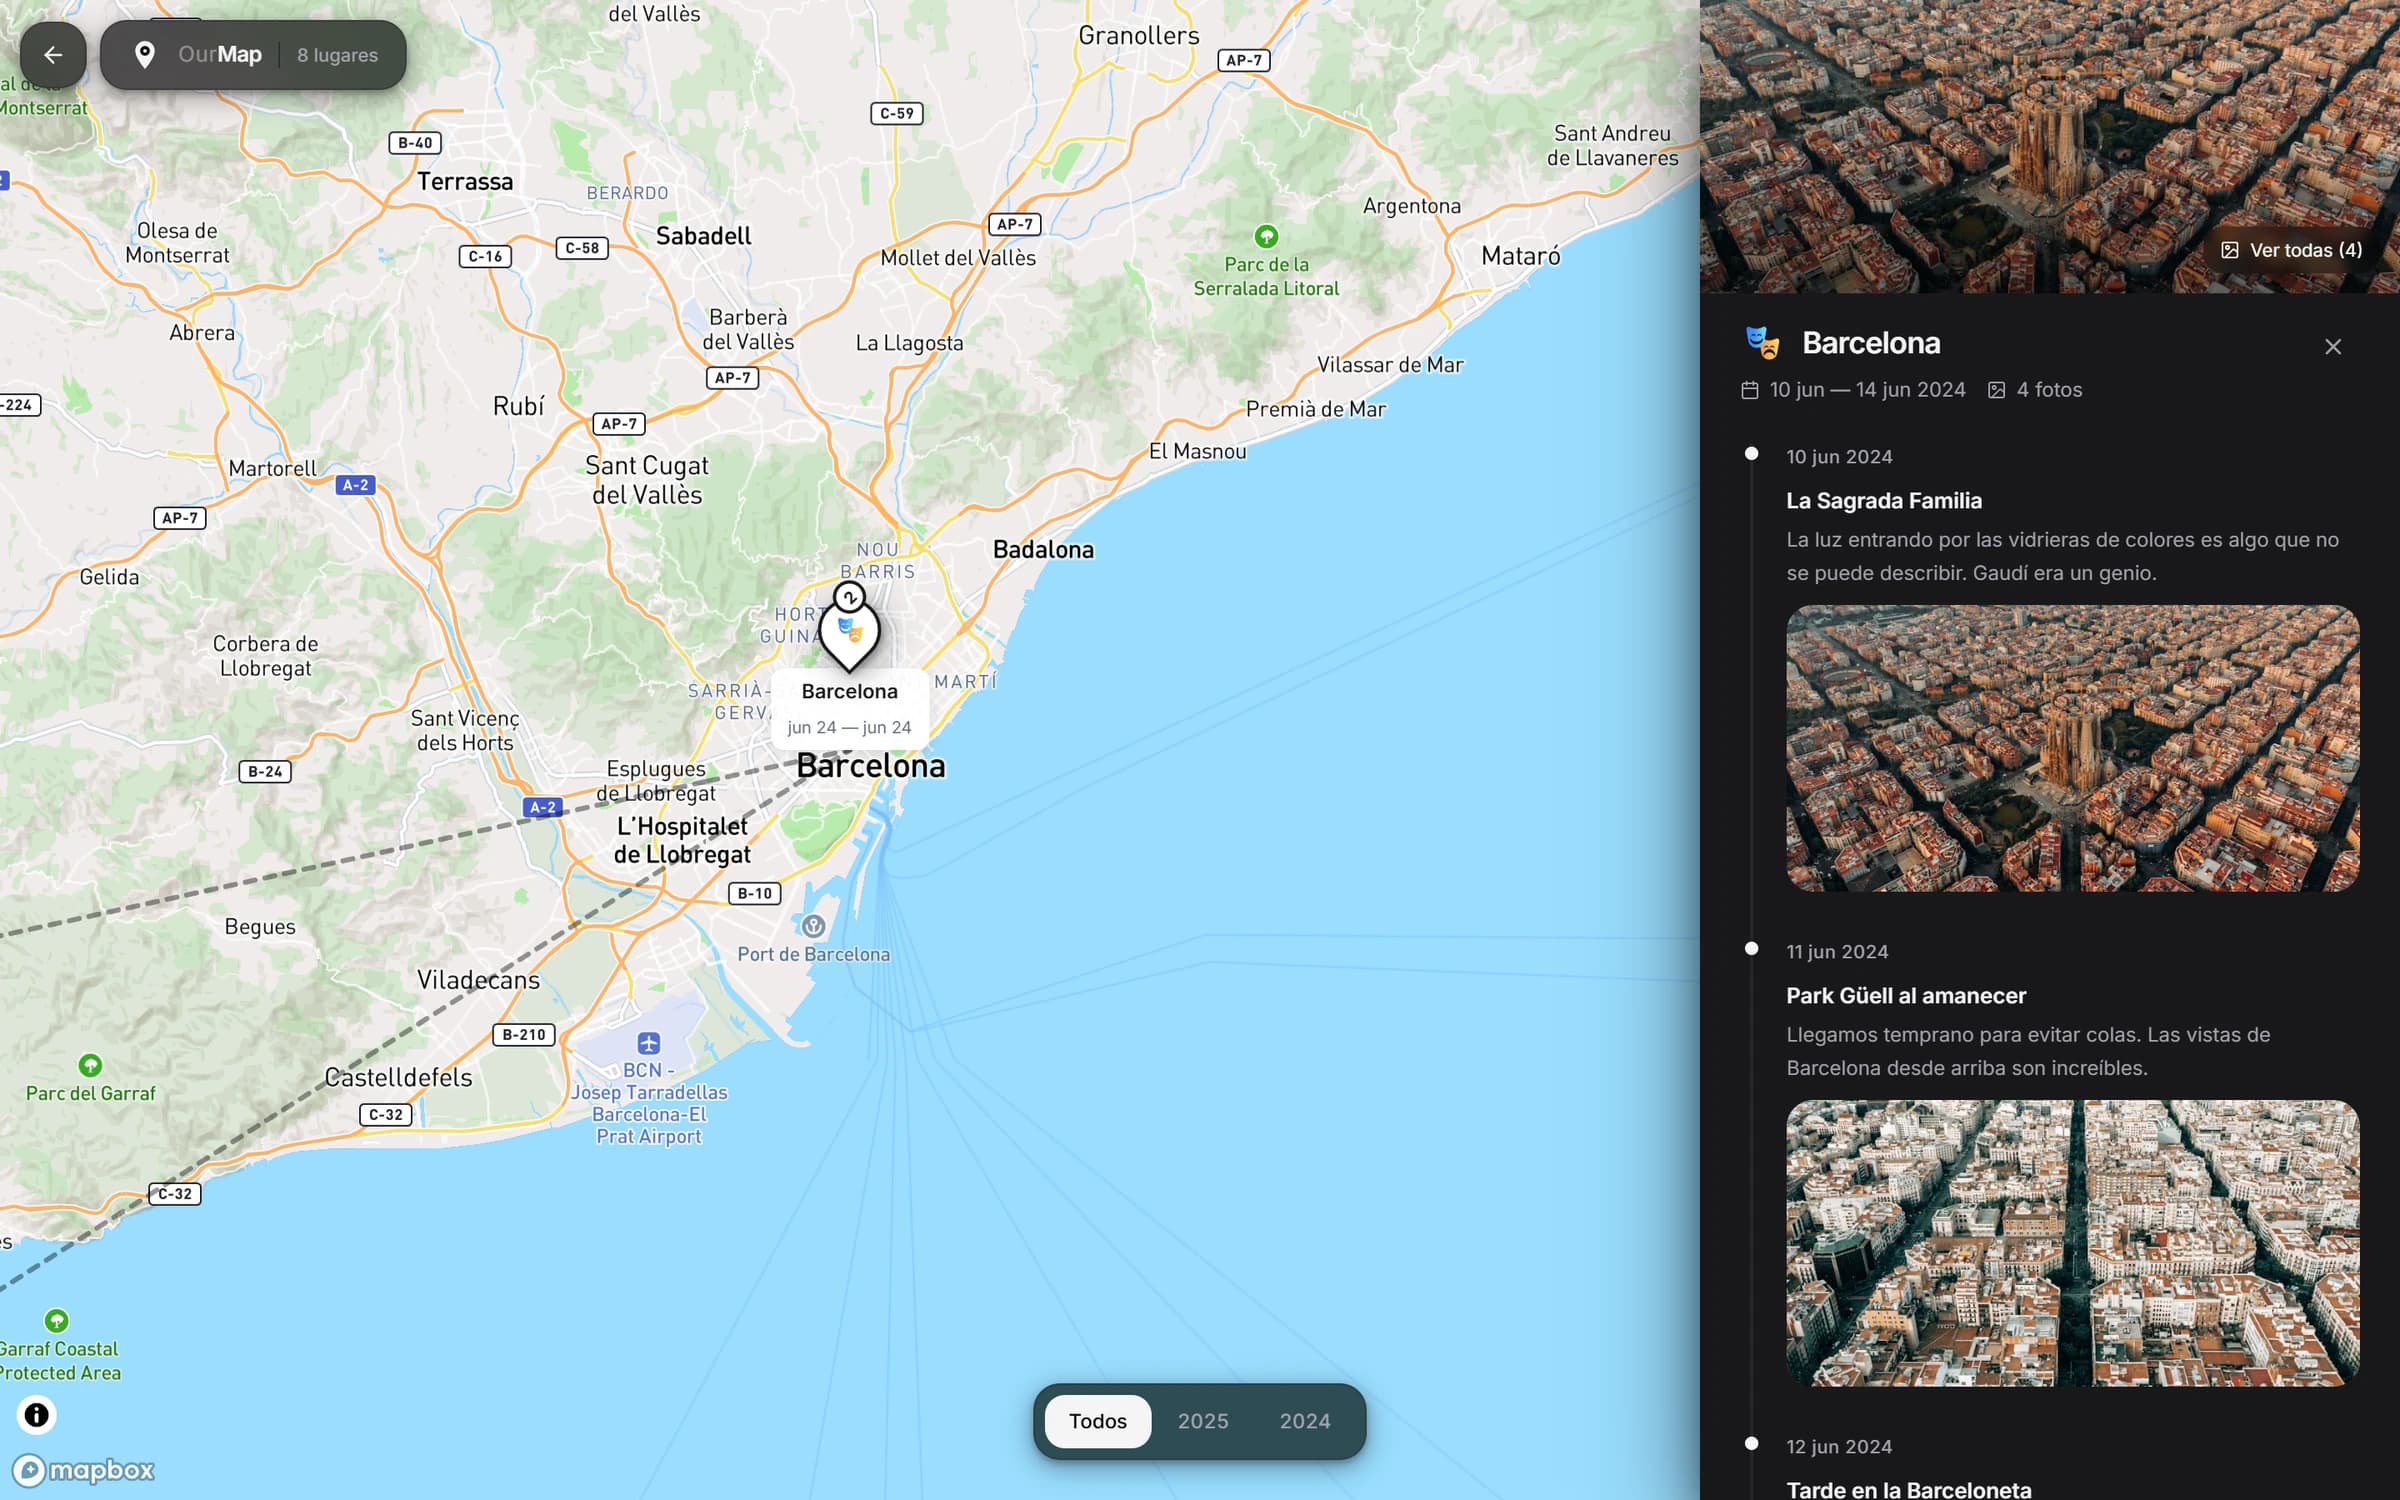Close the Barcelona detail panel
This screenshot has width=2400, height=1500.
(2333, 346)
